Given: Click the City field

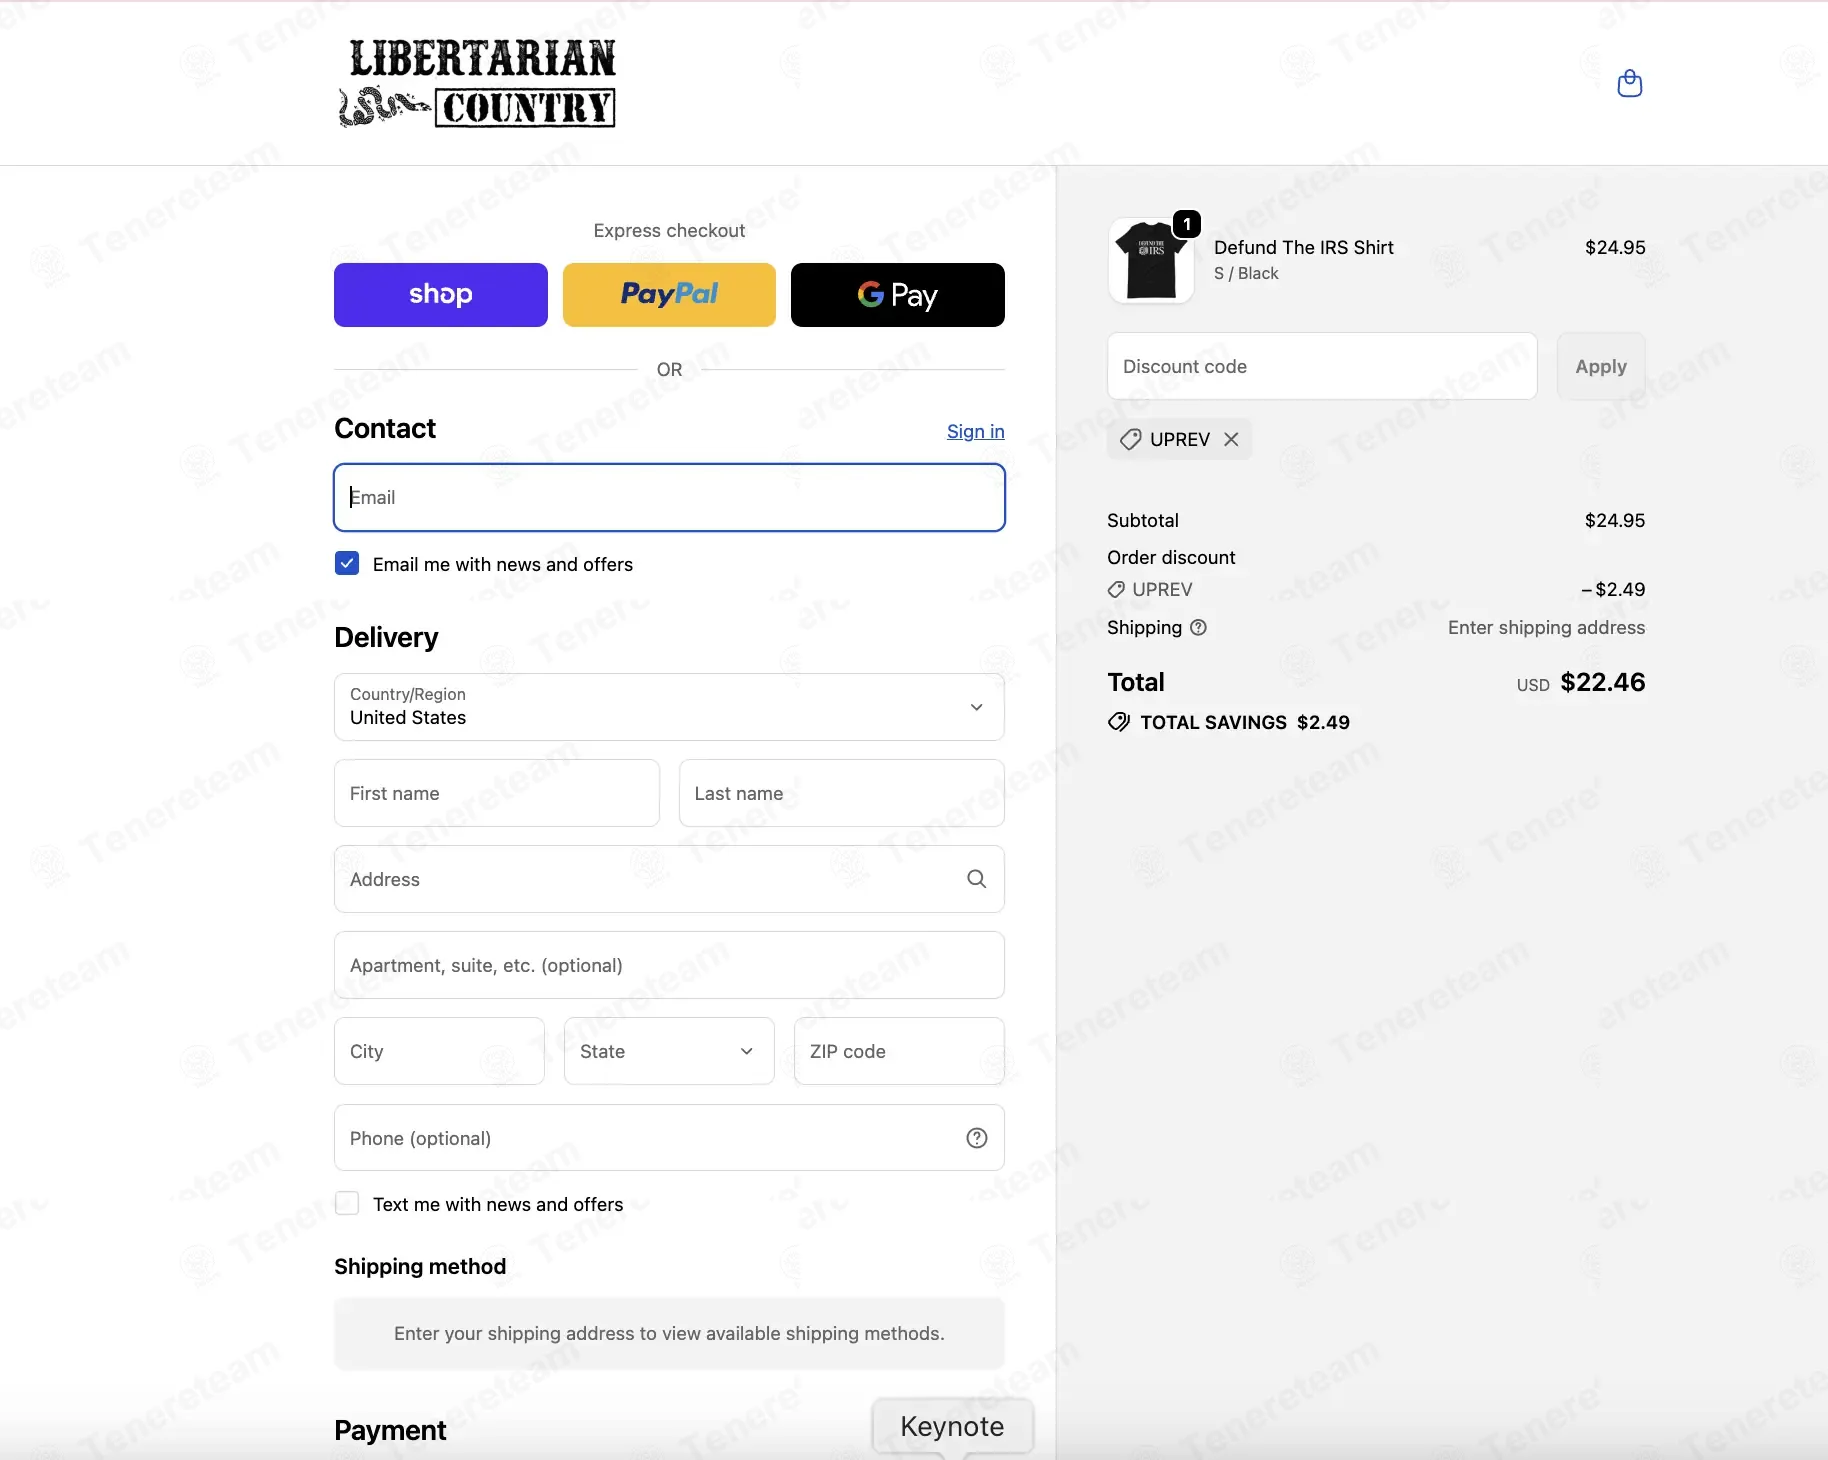Looking at the screenshot, I should coord(439,1051).
